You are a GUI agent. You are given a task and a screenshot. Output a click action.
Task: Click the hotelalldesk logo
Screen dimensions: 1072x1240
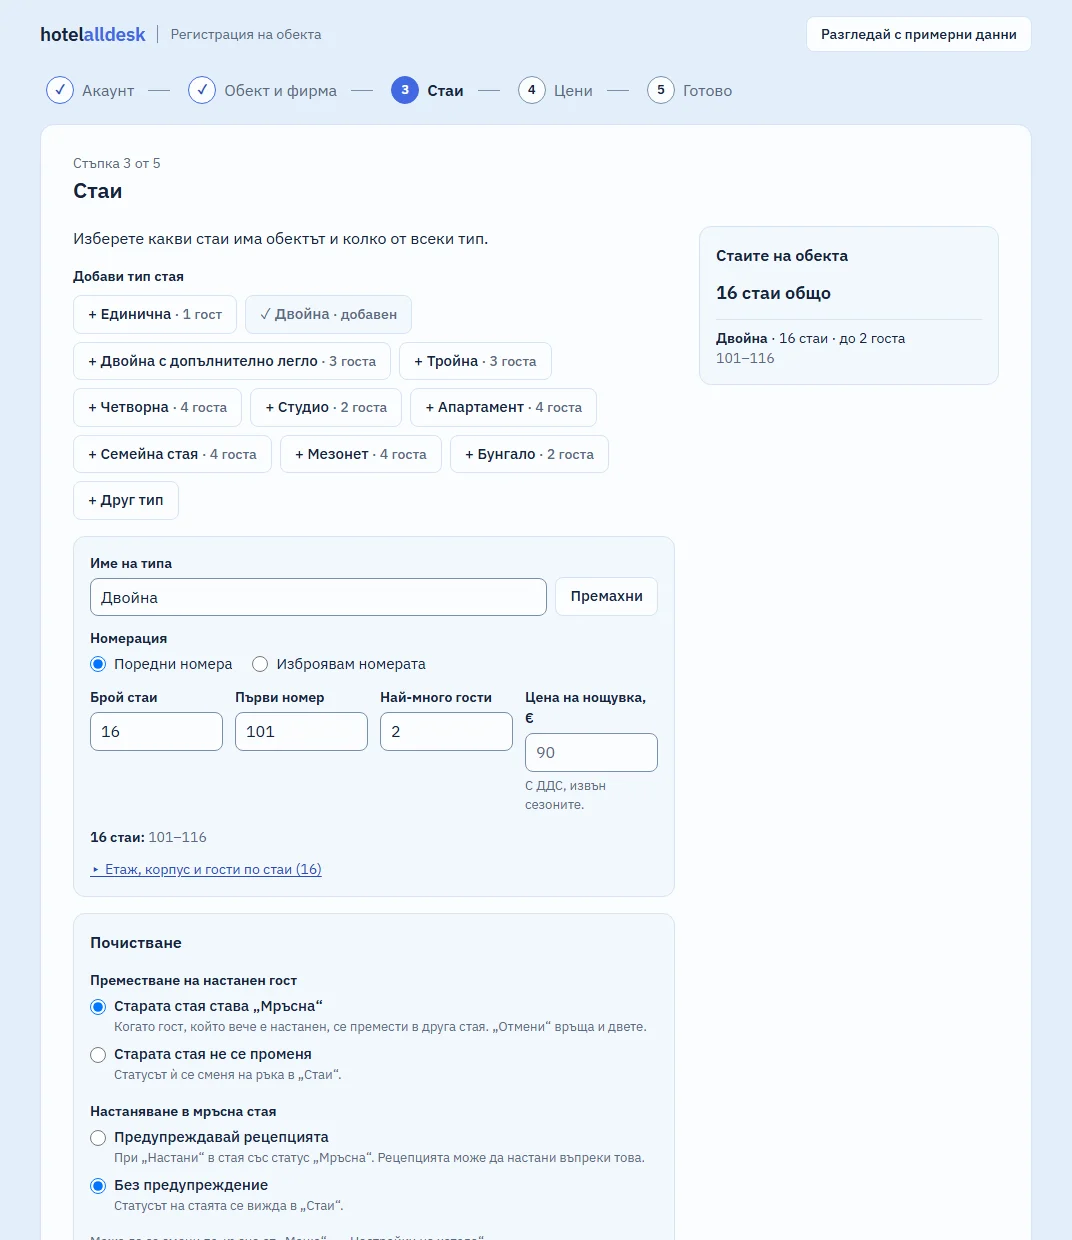point(93,34)
